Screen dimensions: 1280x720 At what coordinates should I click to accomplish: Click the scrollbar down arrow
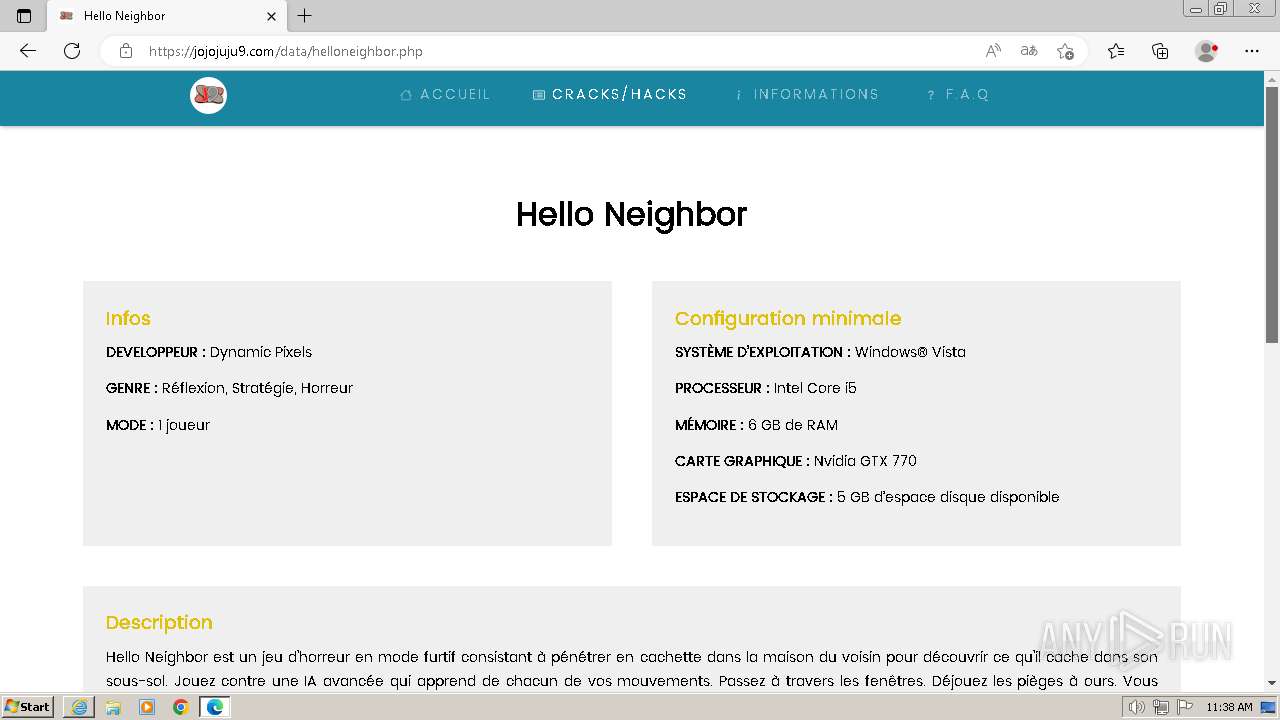[x=1272, y=683]
